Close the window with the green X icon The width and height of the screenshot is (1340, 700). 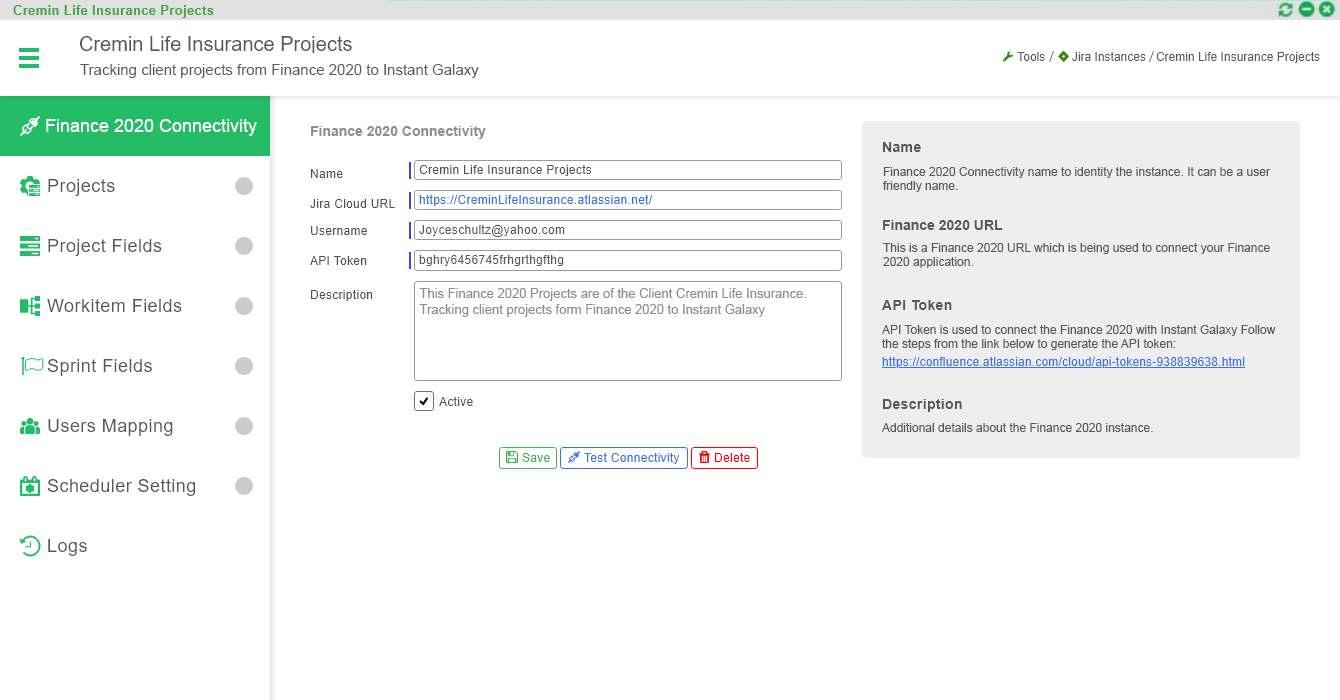point(1326,10)
